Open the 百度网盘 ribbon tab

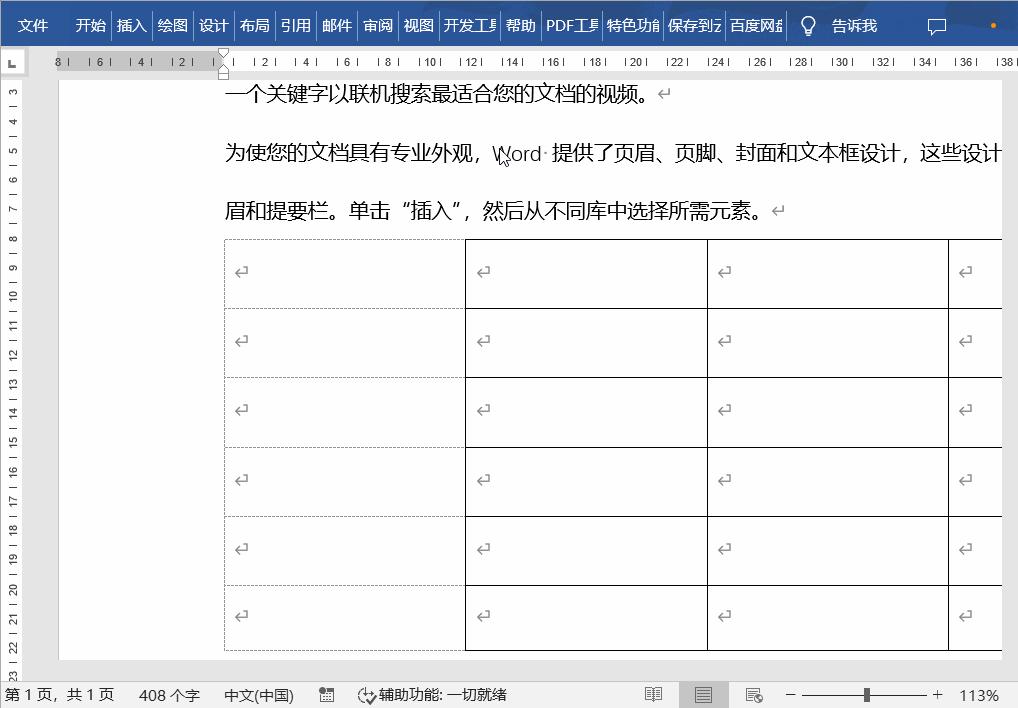click(756, 25)
